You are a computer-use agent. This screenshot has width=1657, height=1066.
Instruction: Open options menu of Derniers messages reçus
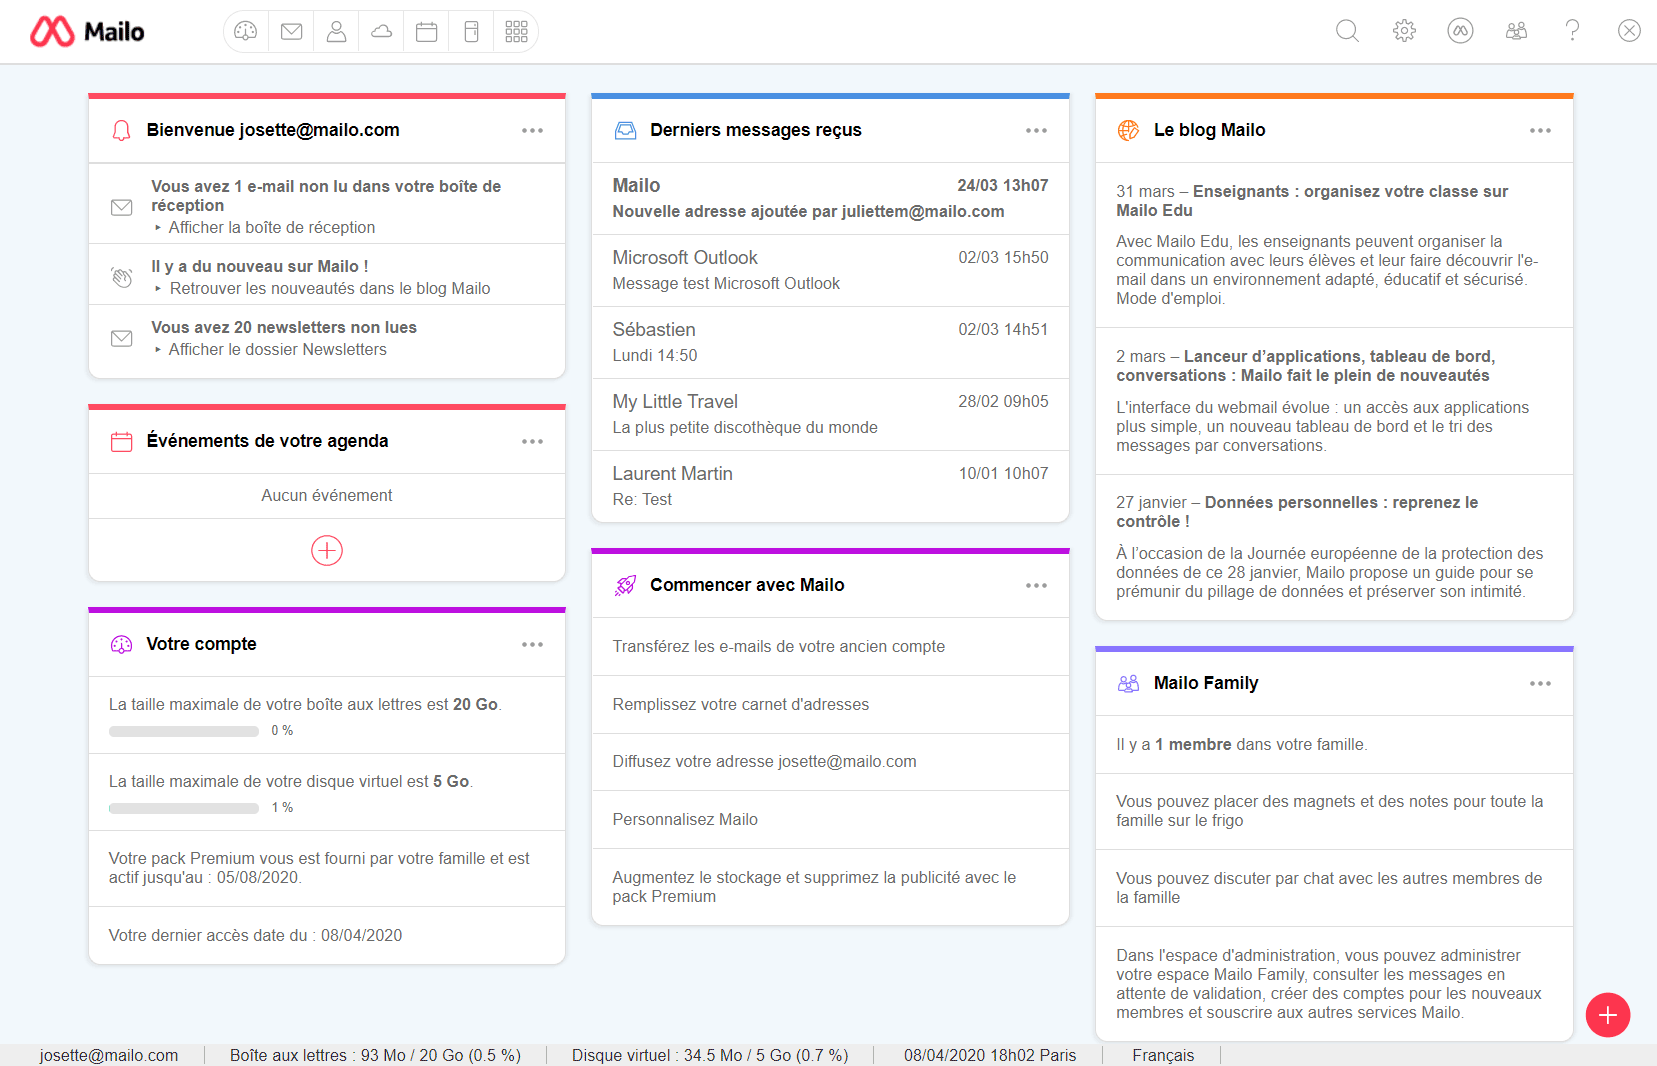pyautogui.click(x=1036, y=130)
